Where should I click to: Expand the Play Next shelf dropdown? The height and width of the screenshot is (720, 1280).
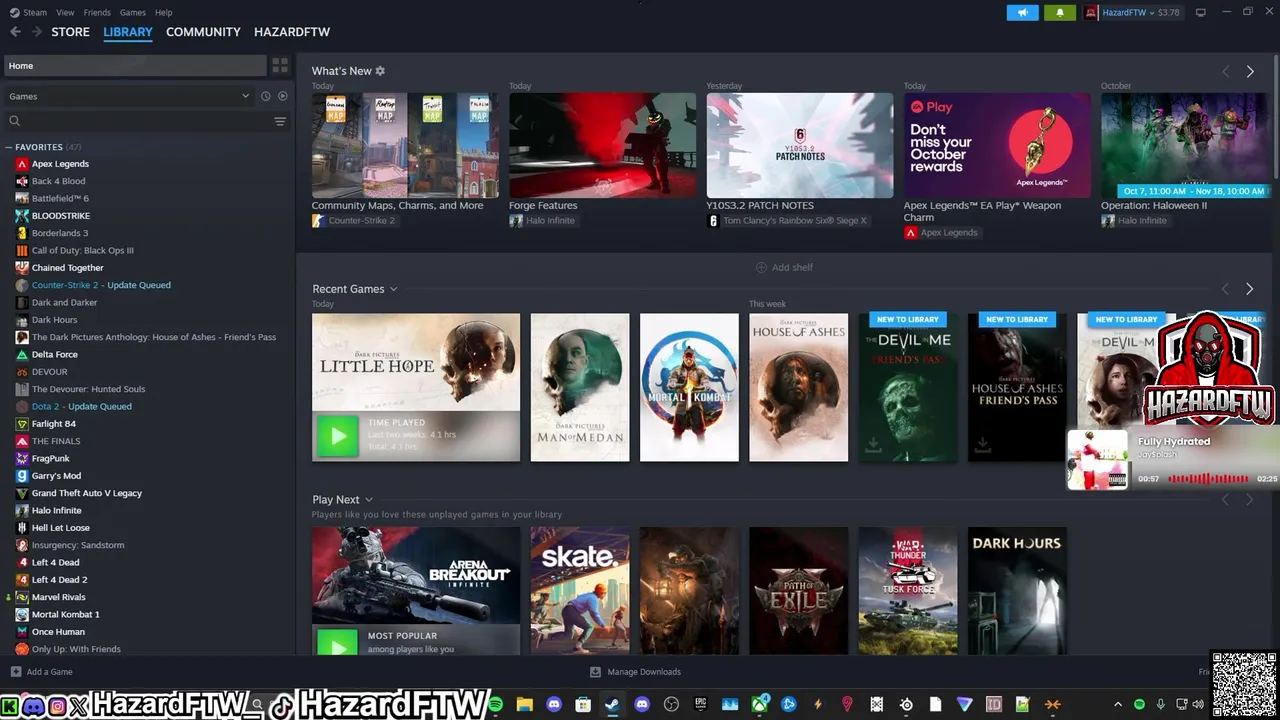pos(369,500)
